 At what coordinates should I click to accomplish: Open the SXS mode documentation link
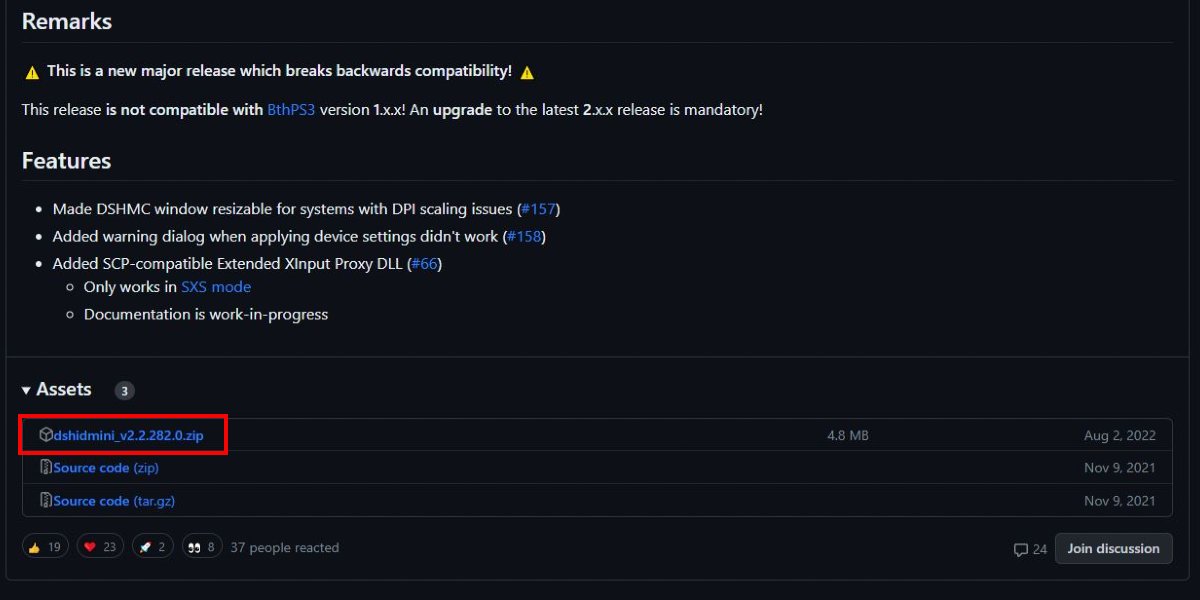click(x=216, y=286)
